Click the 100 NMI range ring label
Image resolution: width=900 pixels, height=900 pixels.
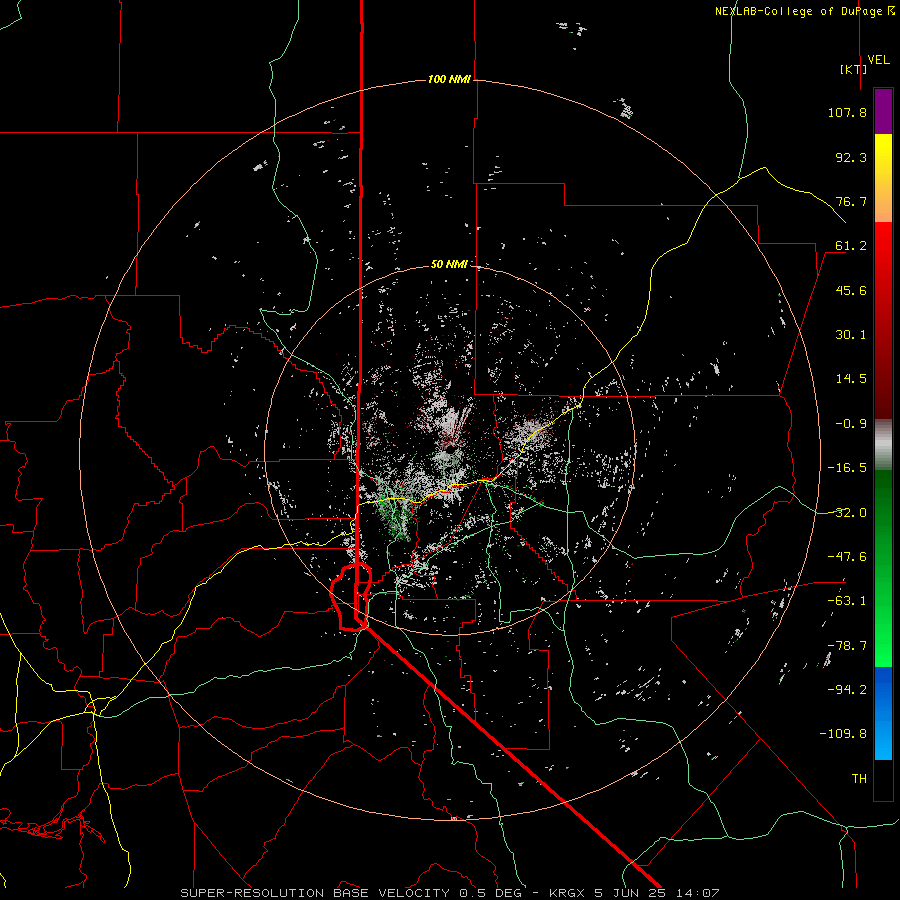coord(449,79)
